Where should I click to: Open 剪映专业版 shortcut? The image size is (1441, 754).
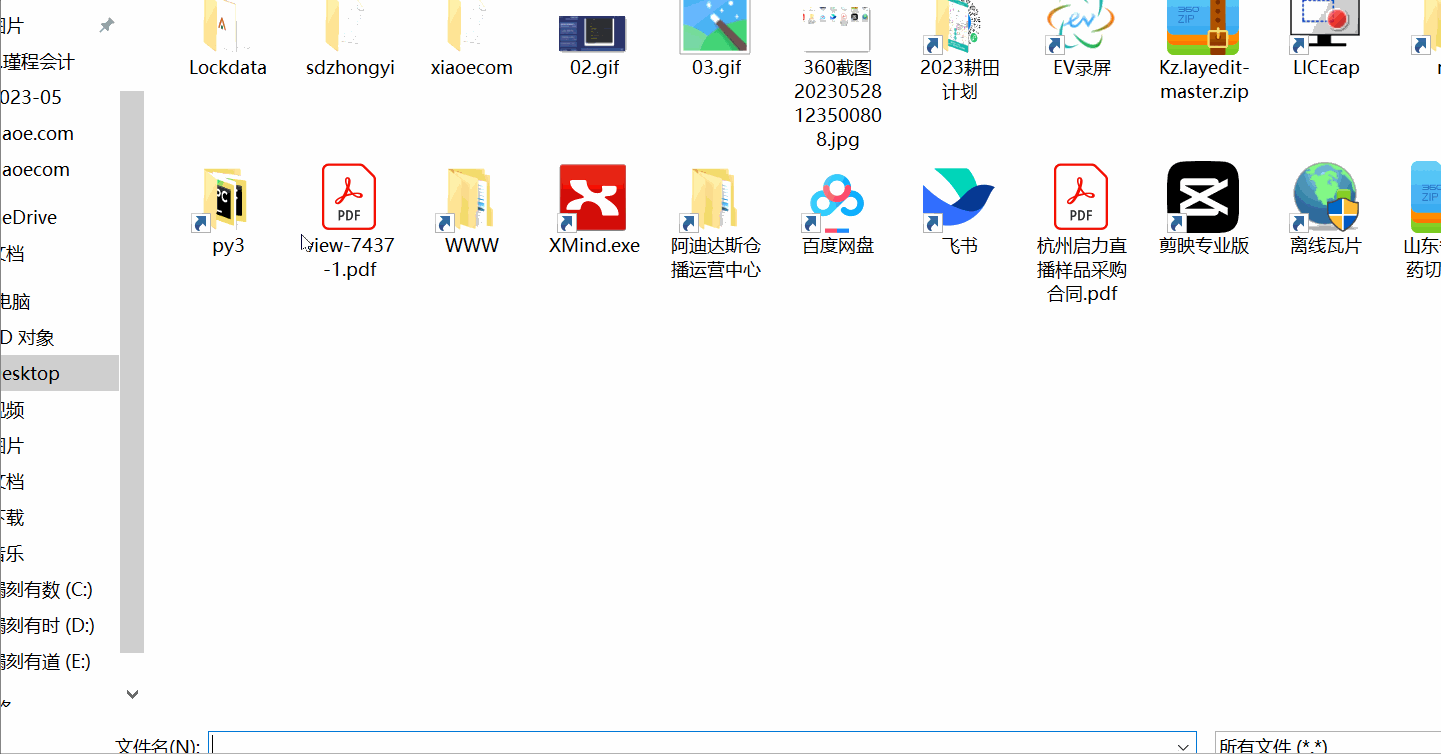pyautogui.click(x=1203, y=196)
